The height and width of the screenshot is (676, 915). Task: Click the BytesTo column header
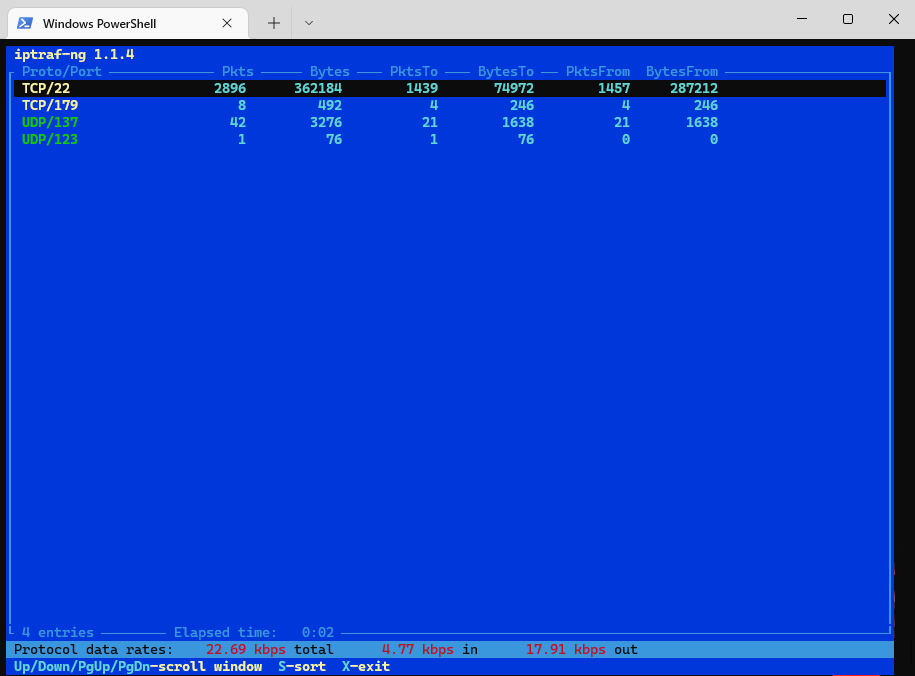[x=506, y=71]
